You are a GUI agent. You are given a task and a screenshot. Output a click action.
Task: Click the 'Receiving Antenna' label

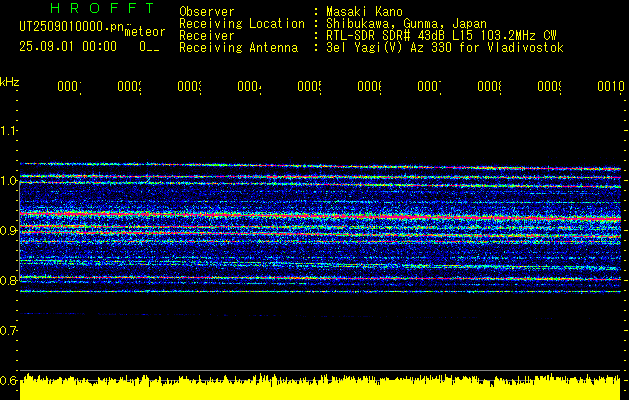tap(238, 48)
